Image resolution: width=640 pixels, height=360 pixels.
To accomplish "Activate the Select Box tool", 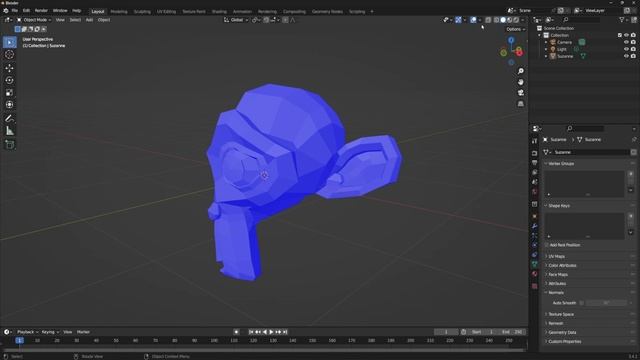I will coord(9,42).
